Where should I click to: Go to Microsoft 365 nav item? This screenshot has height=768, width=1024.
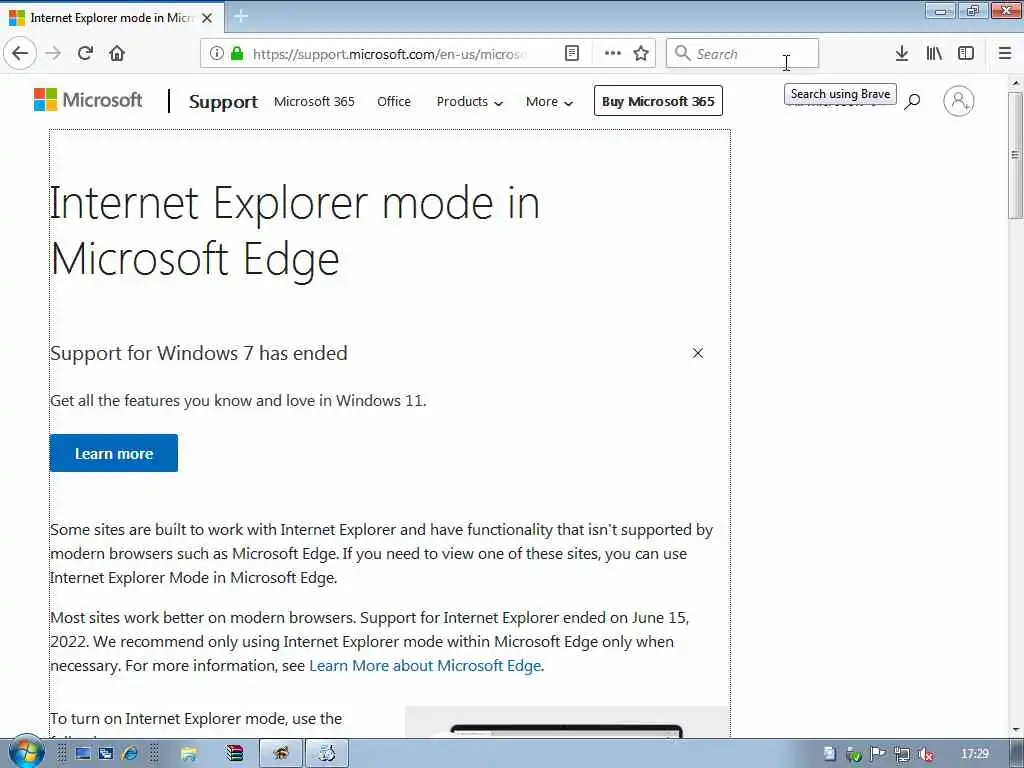tap(314, 101)
